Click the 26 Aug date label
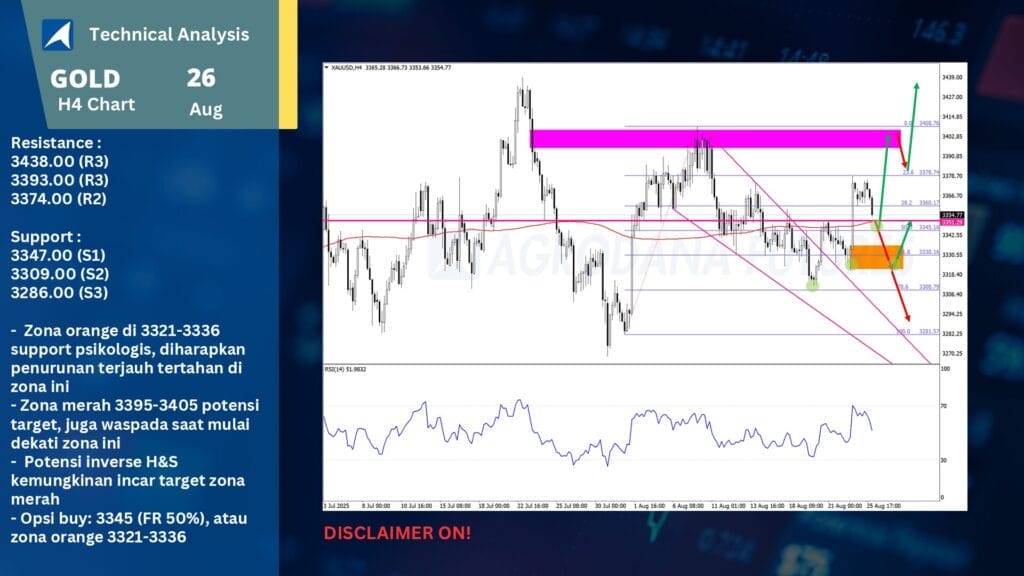Image resolution: width=1024 pixels, height=576 pixels. click(x=202, y=92)
